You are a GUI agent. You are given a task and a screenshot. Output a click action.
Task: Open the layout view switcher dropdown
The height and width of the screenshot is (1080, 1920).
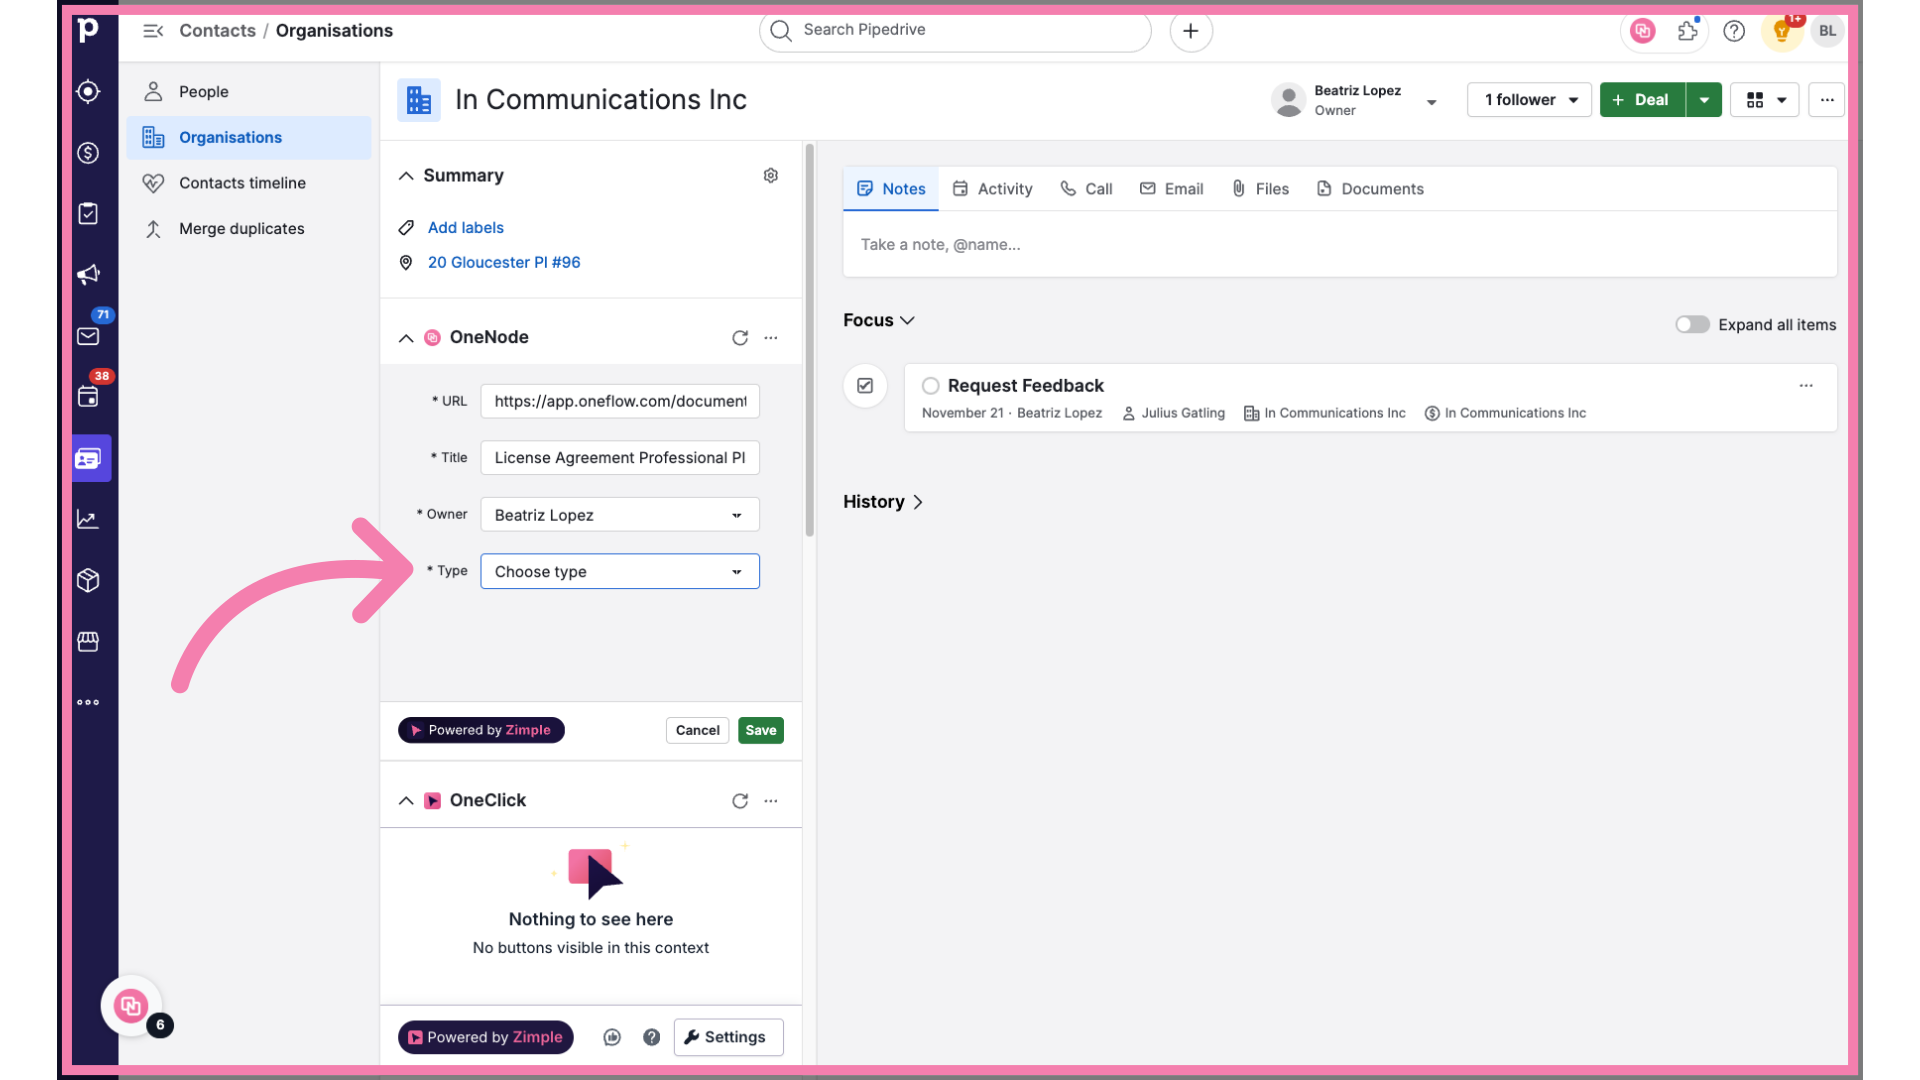pyautogui.click(x=1765, y=100)
